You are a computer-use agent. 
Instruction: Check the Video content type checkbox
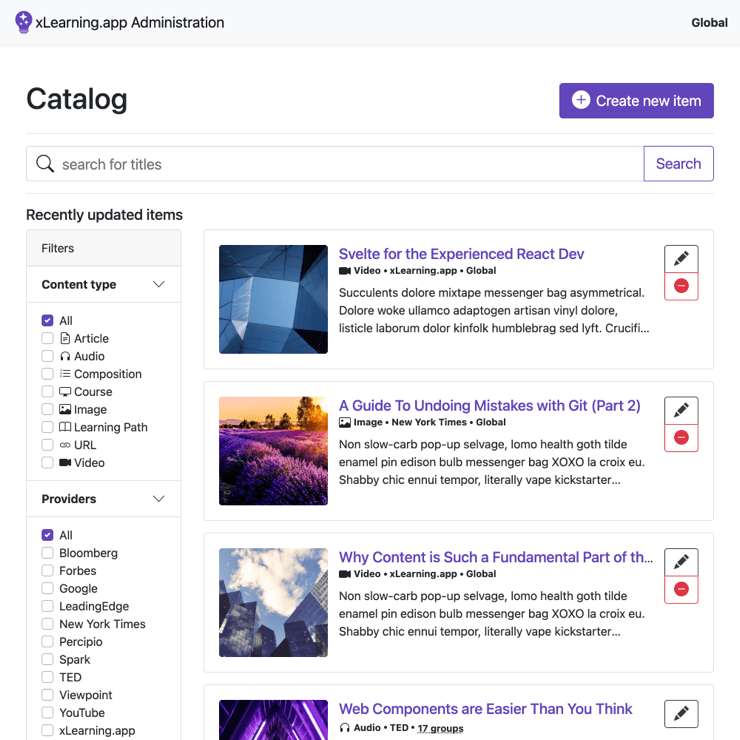click(48, 462)
